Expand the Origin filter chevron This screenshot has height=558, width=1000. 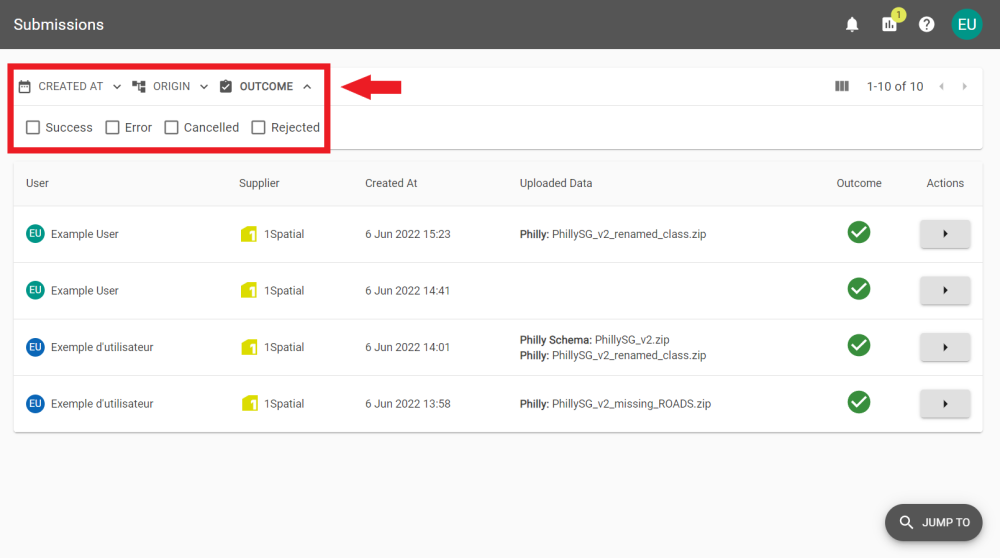[x=203, y=87]
